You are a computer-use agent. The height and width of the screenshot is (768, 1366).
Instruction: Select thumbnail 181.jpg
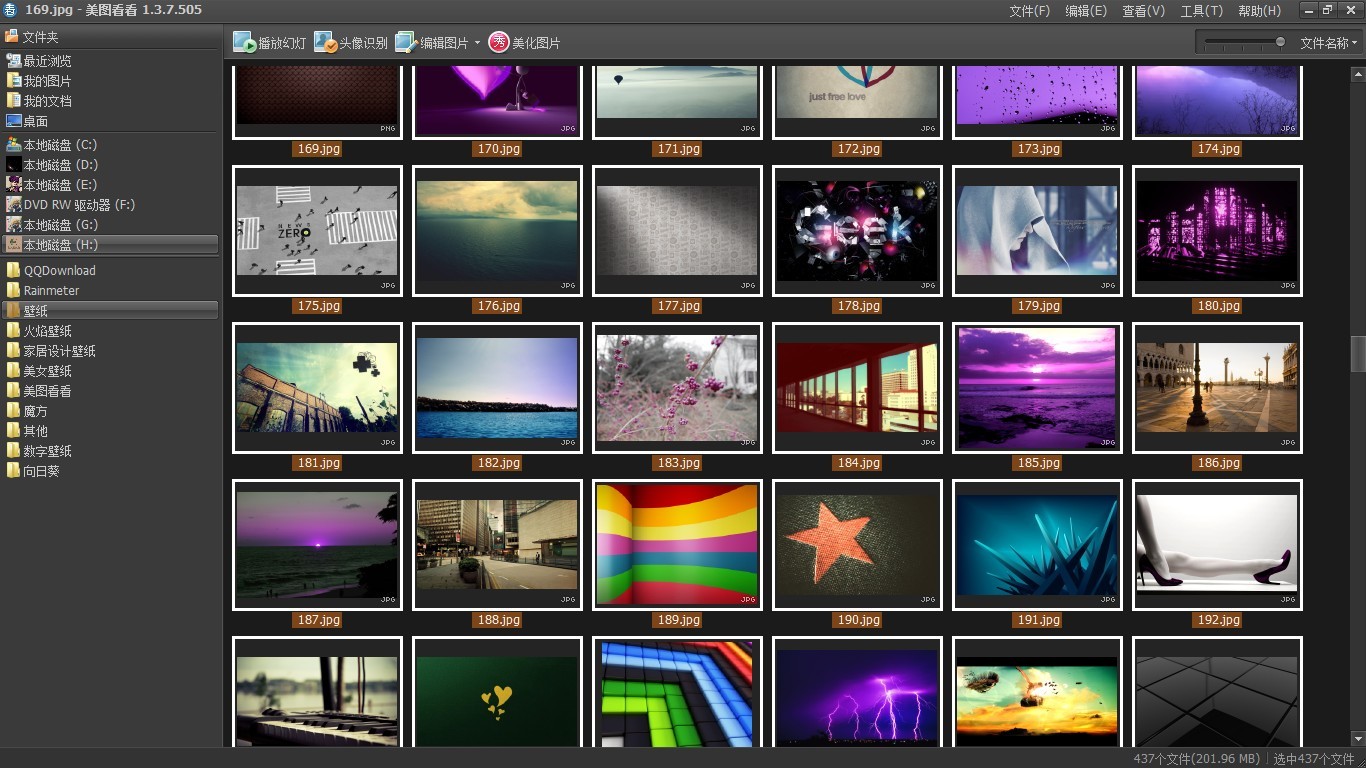coord(317,388)
